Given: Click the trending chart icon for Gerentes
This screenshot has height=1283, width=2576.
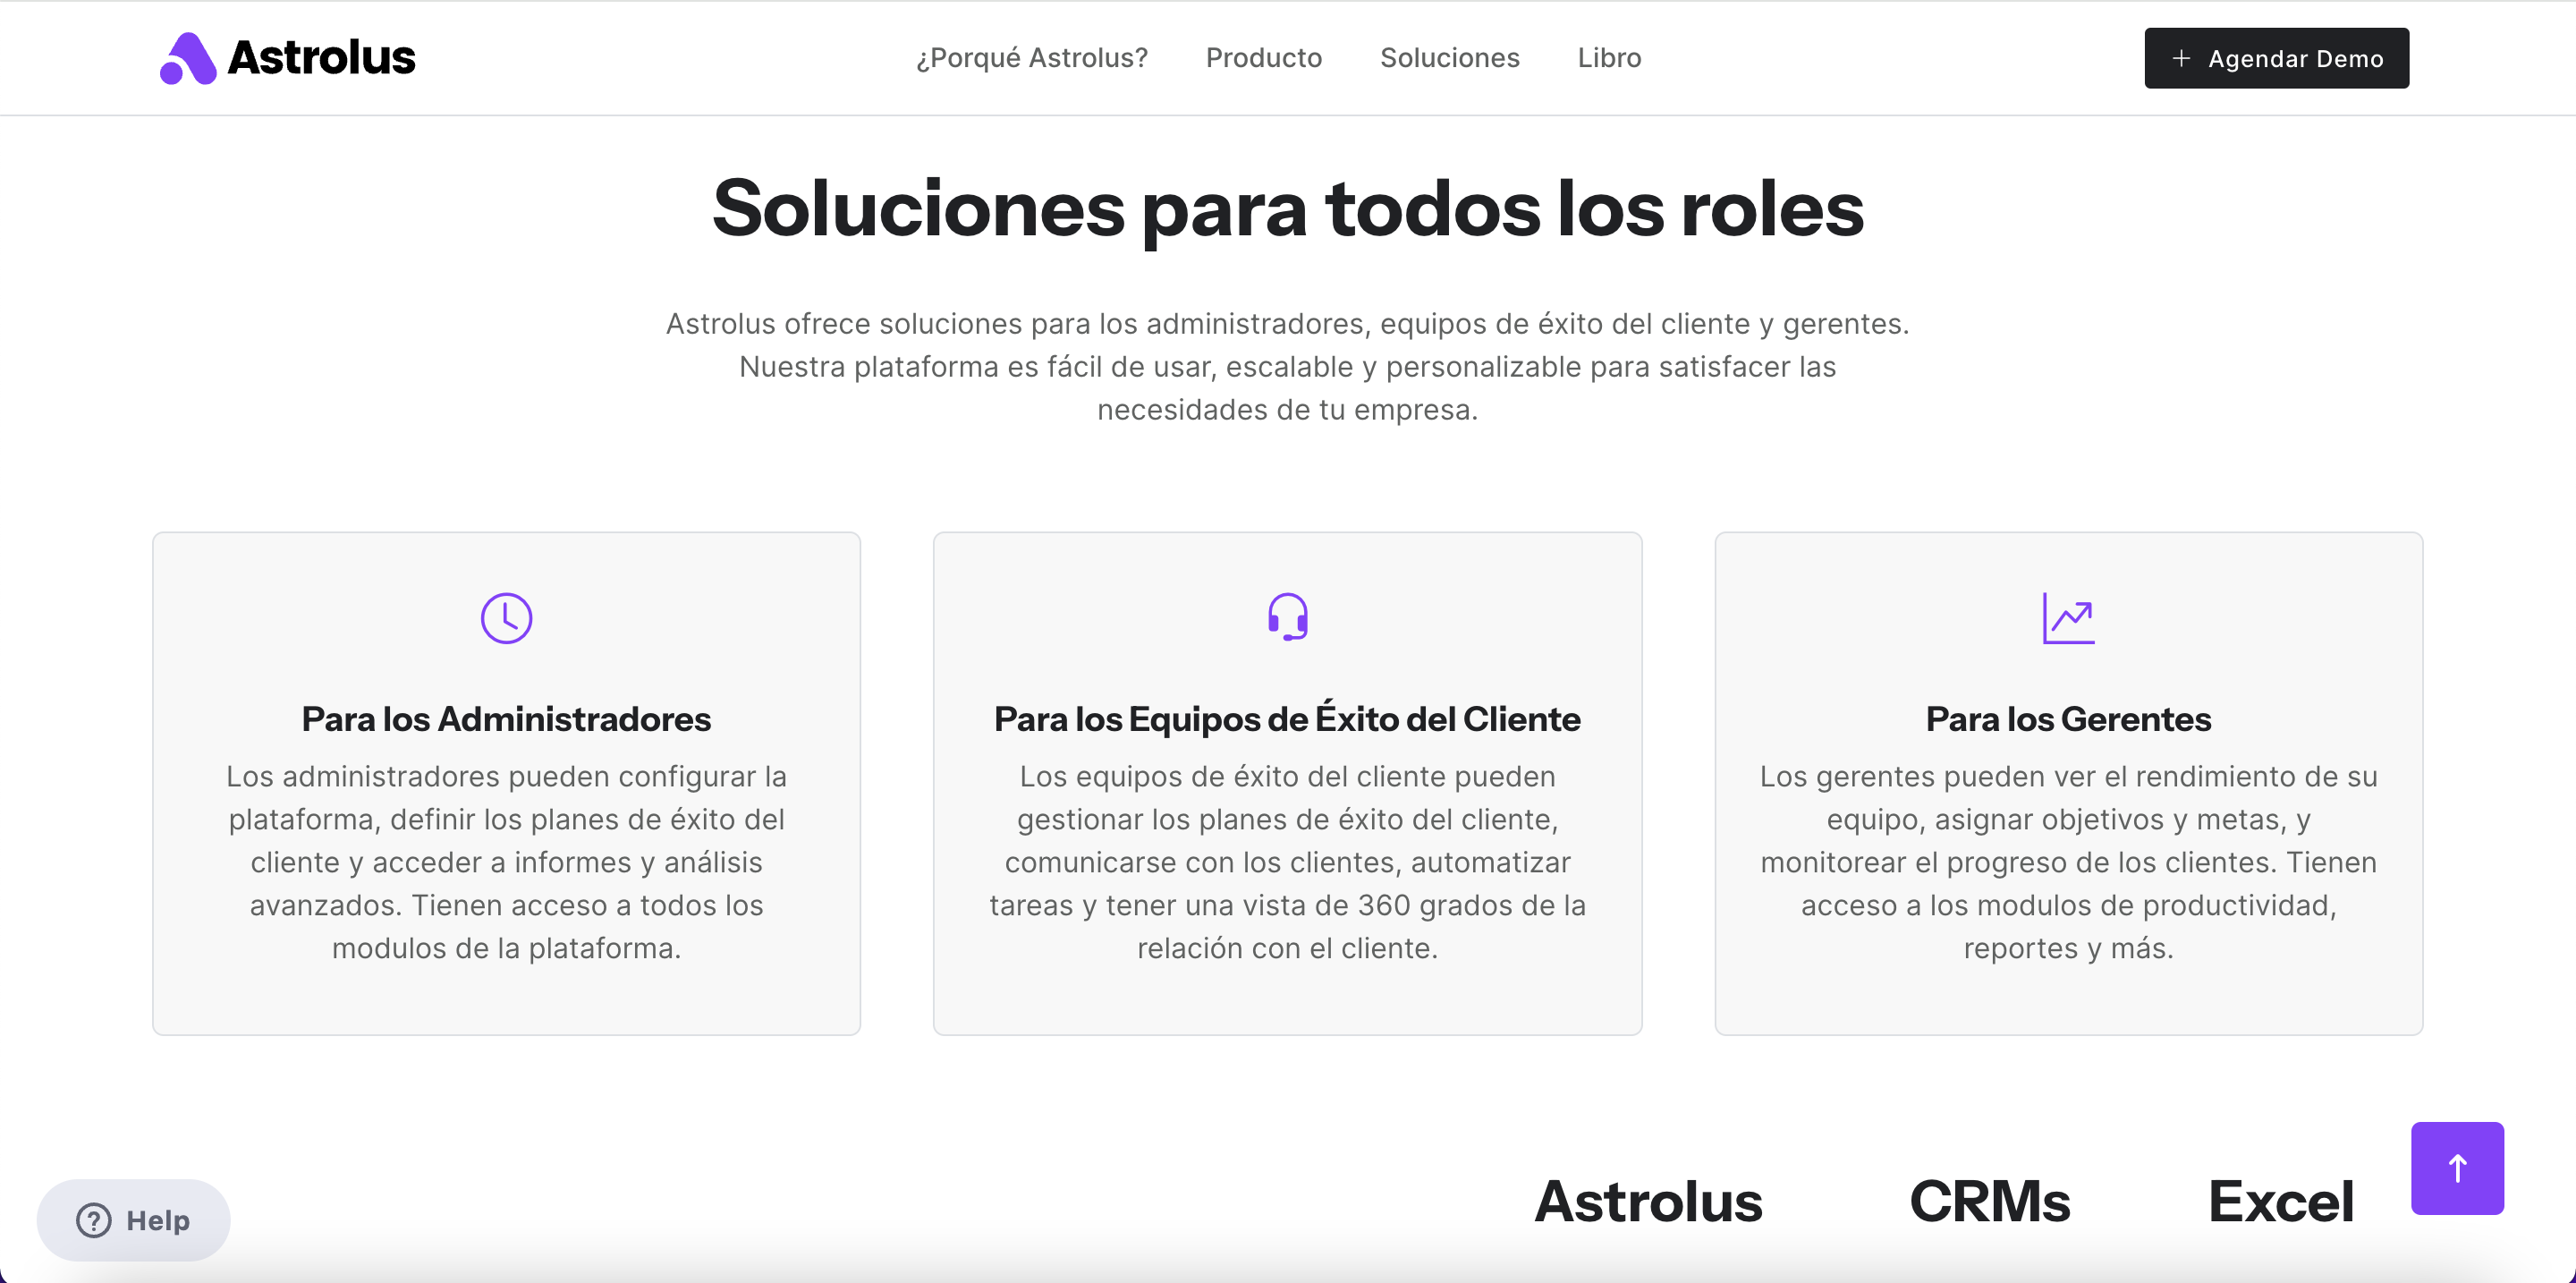Looking at the screenshot, I should coord(2068,618).
